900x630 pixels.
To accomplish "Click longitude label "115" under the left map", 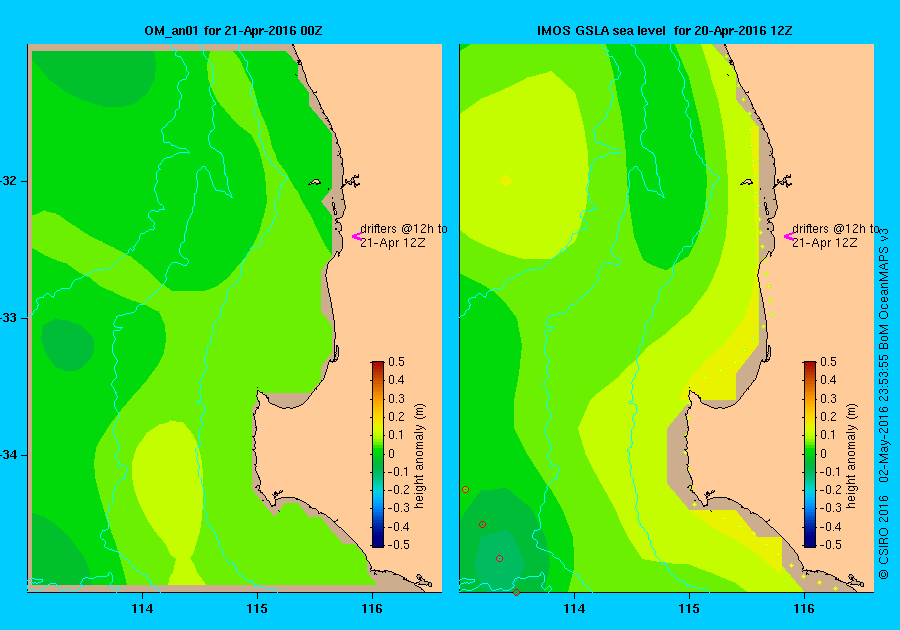I will click(257, 609).
